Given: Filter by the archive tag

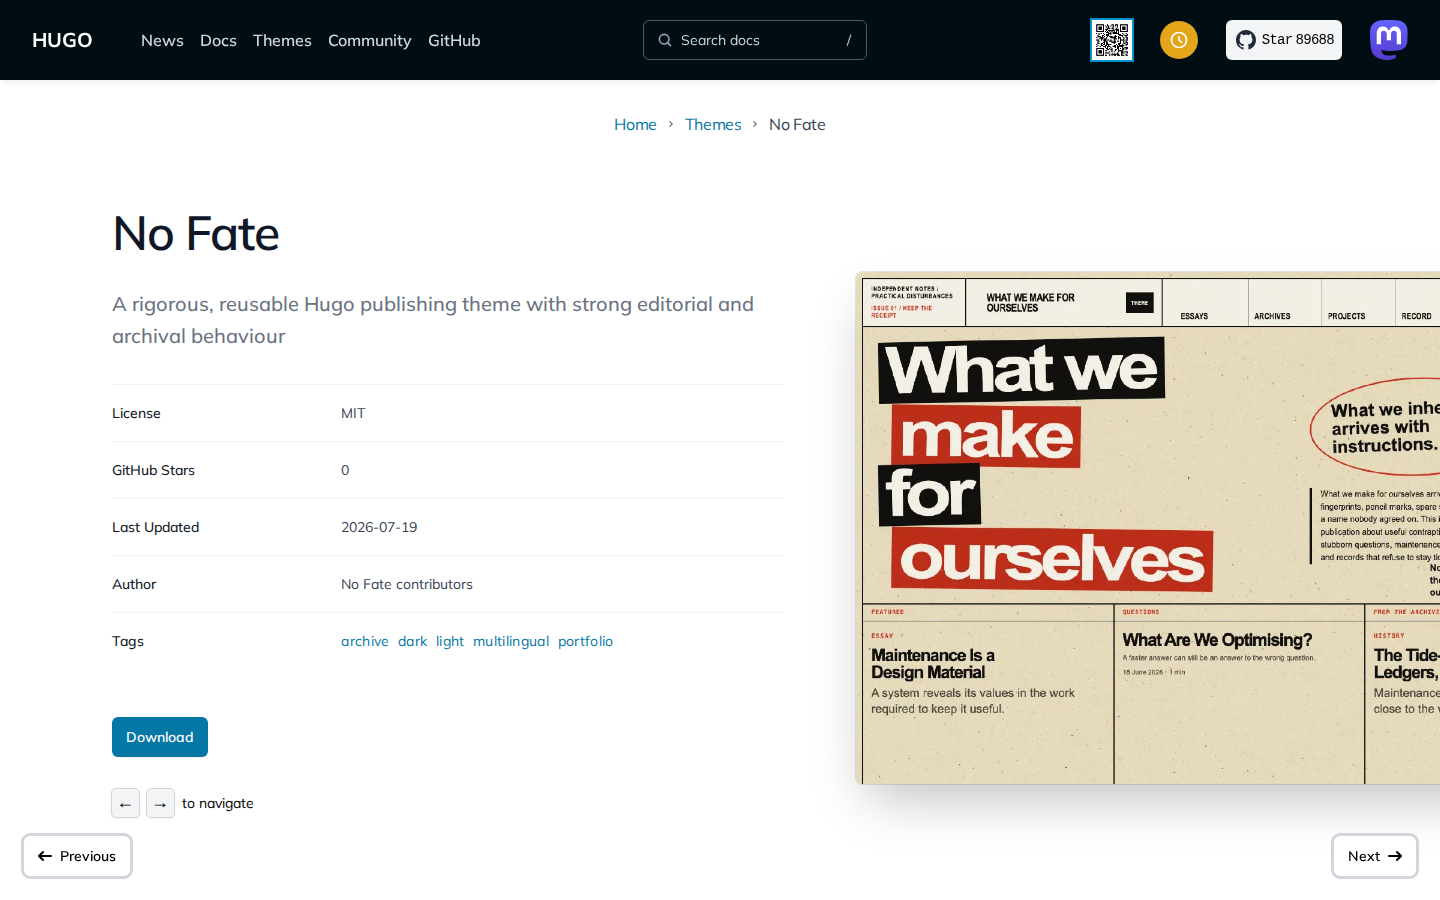Looking at the screenshot, I should click(x=365, y=641).
